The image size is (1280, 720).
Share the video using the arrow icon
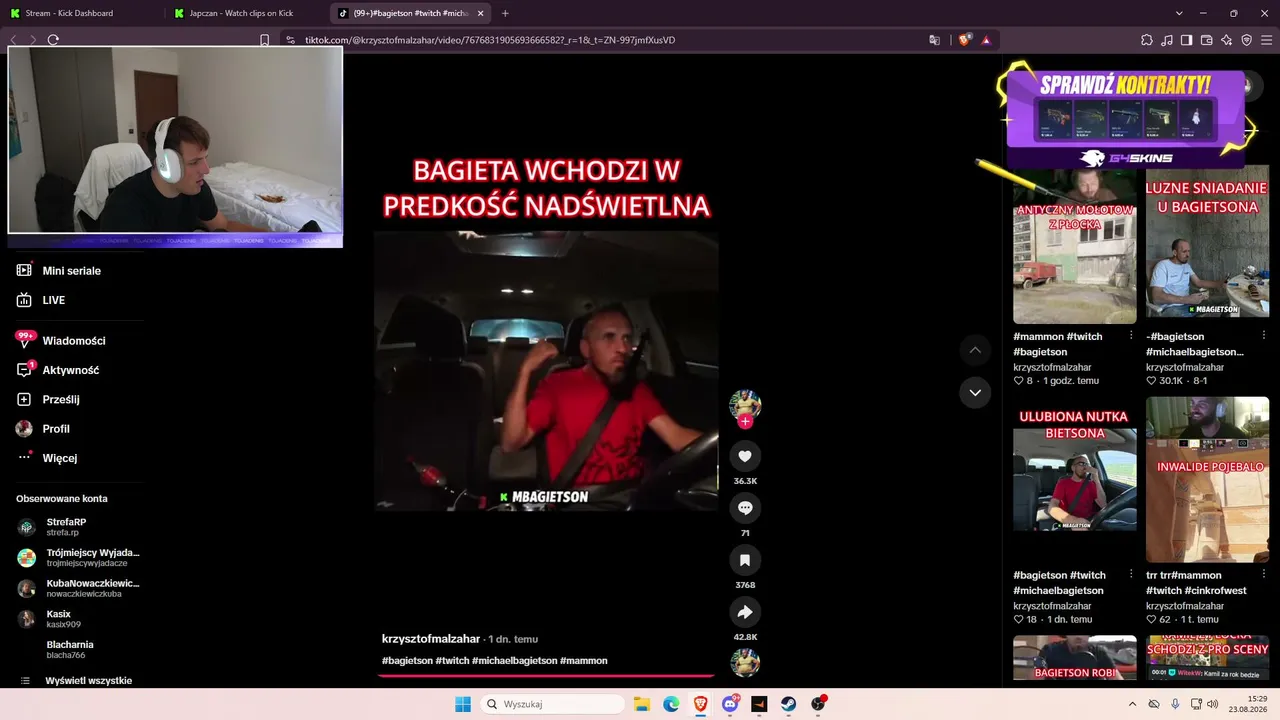click(745, 612)
